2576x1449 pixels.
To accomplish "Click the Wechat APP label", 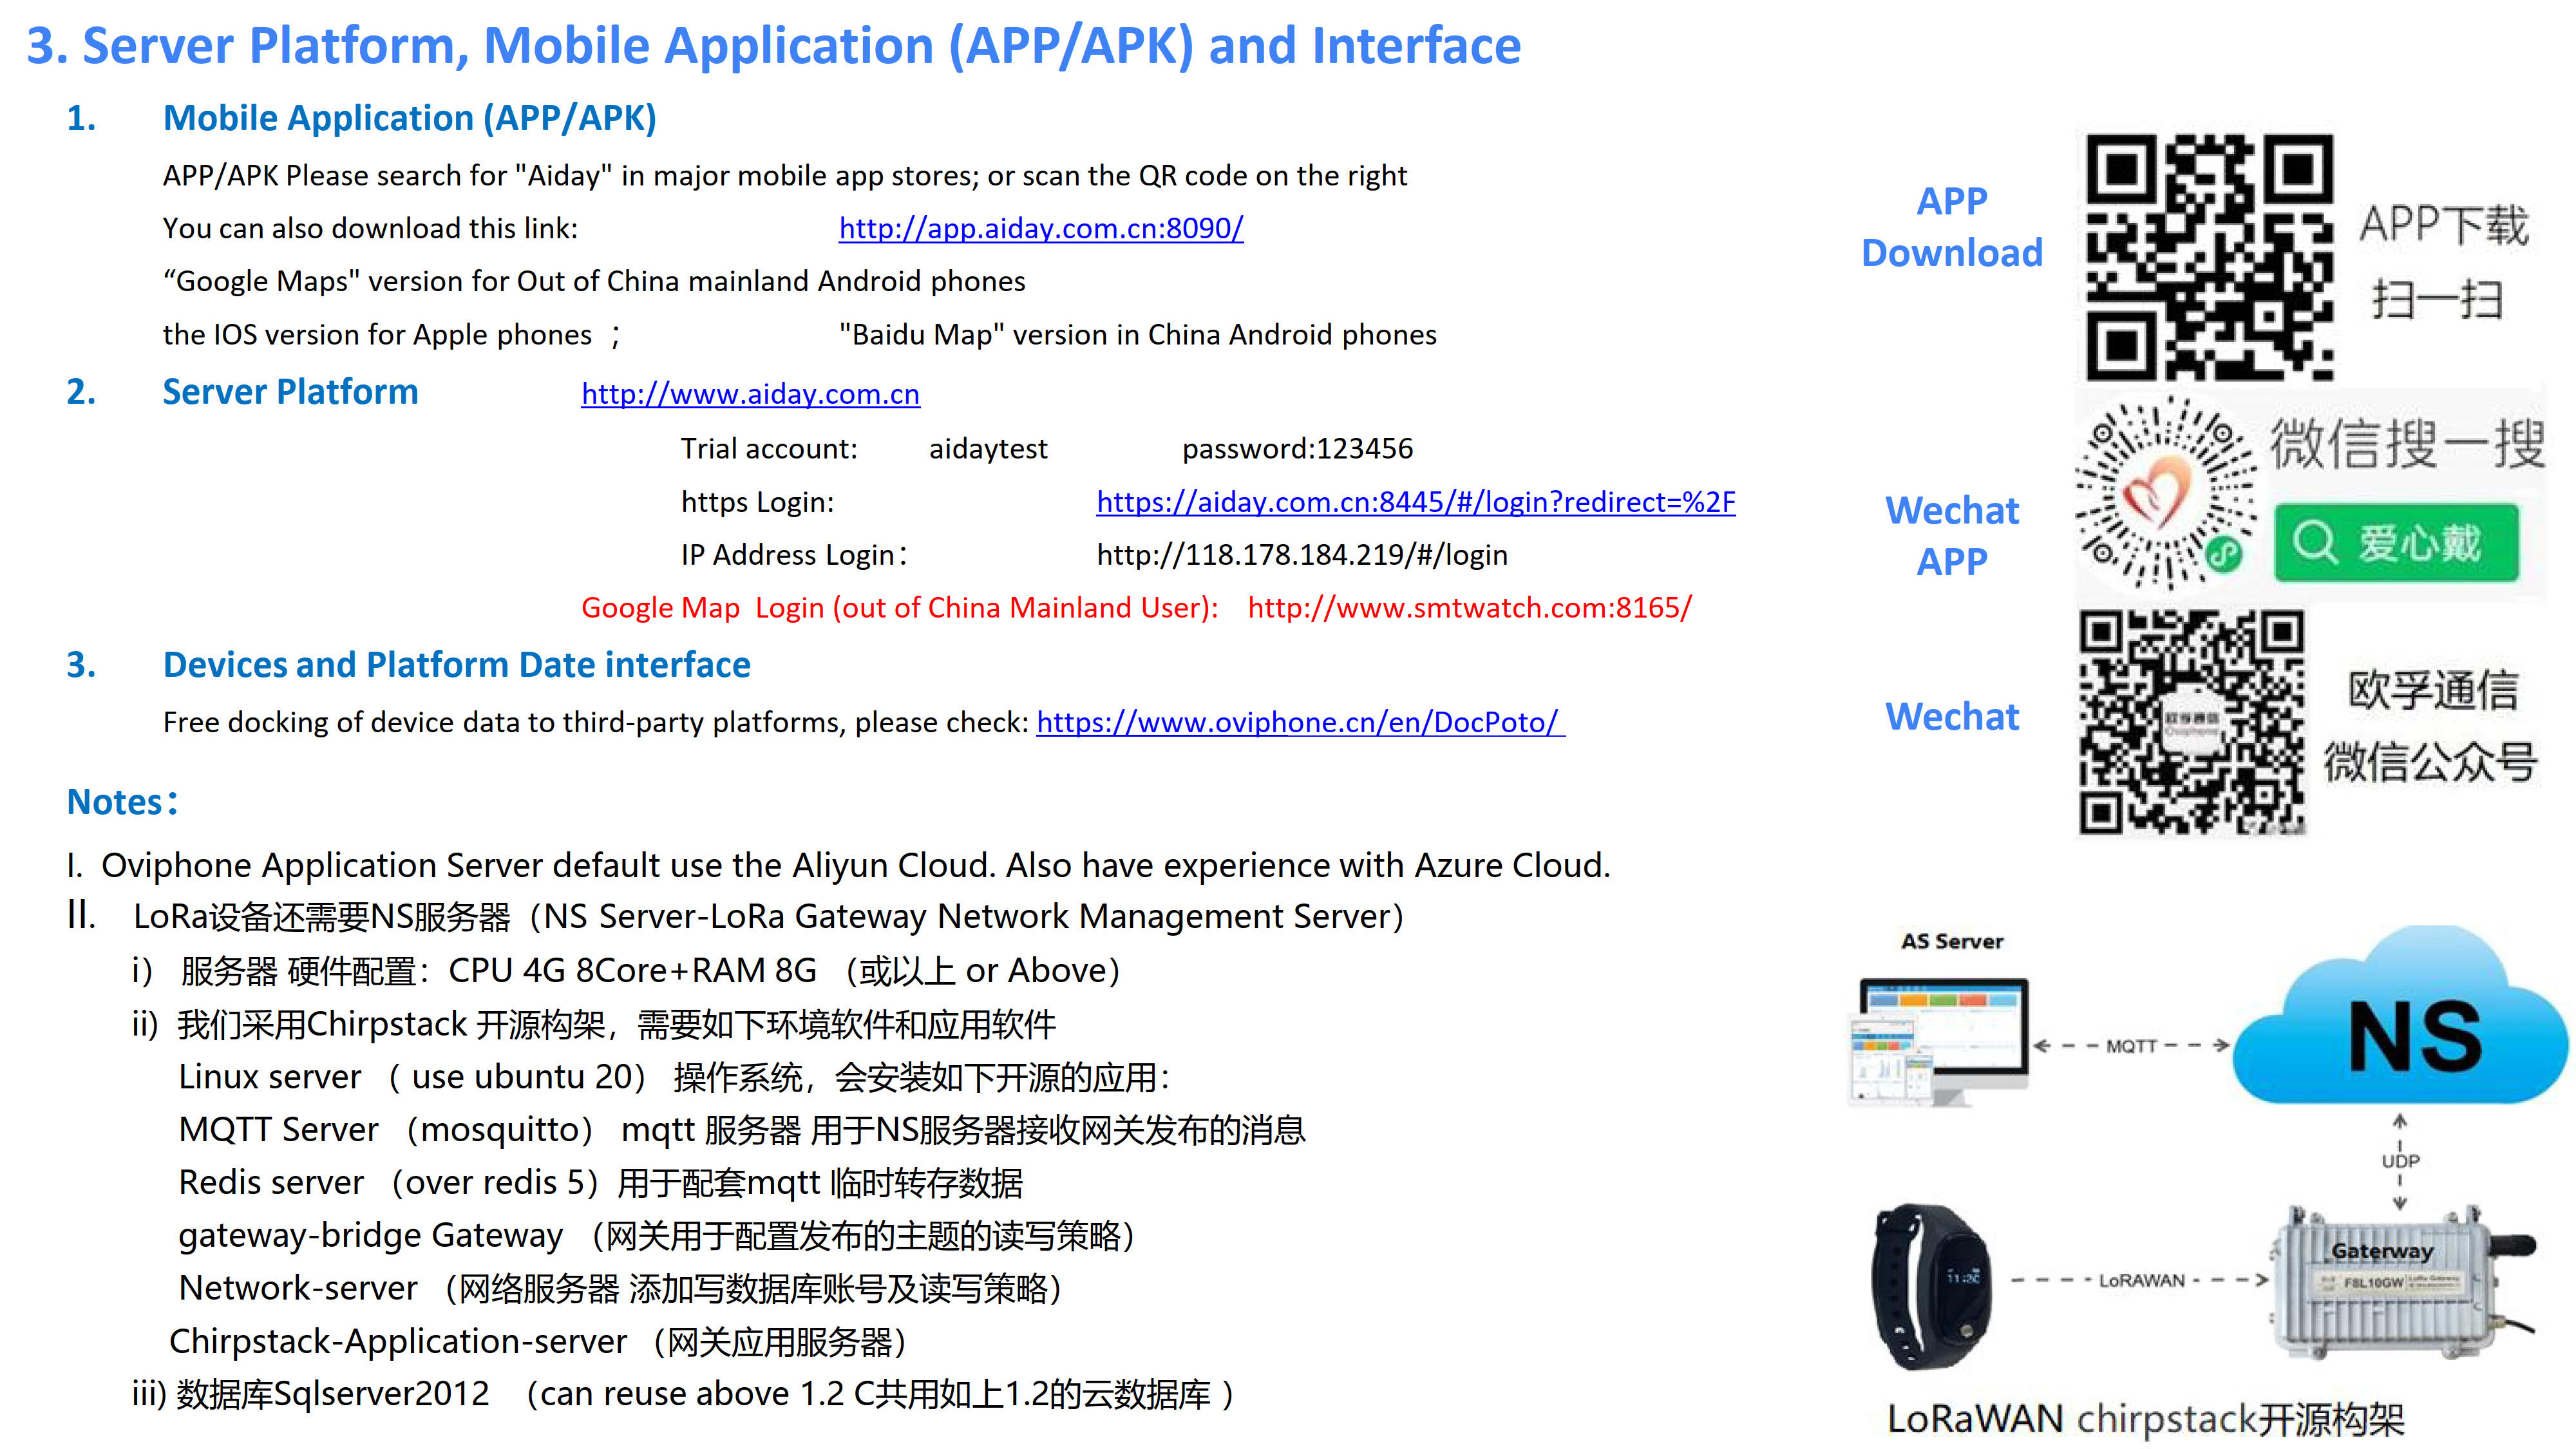I will (1952, 536).
